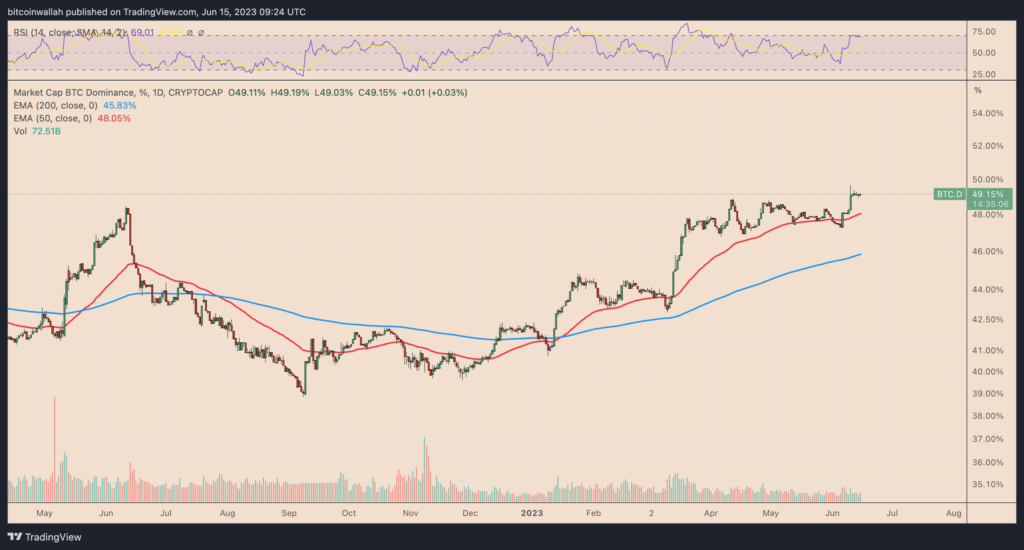Click the BTC.D price label tag

(x=950, y=194)
